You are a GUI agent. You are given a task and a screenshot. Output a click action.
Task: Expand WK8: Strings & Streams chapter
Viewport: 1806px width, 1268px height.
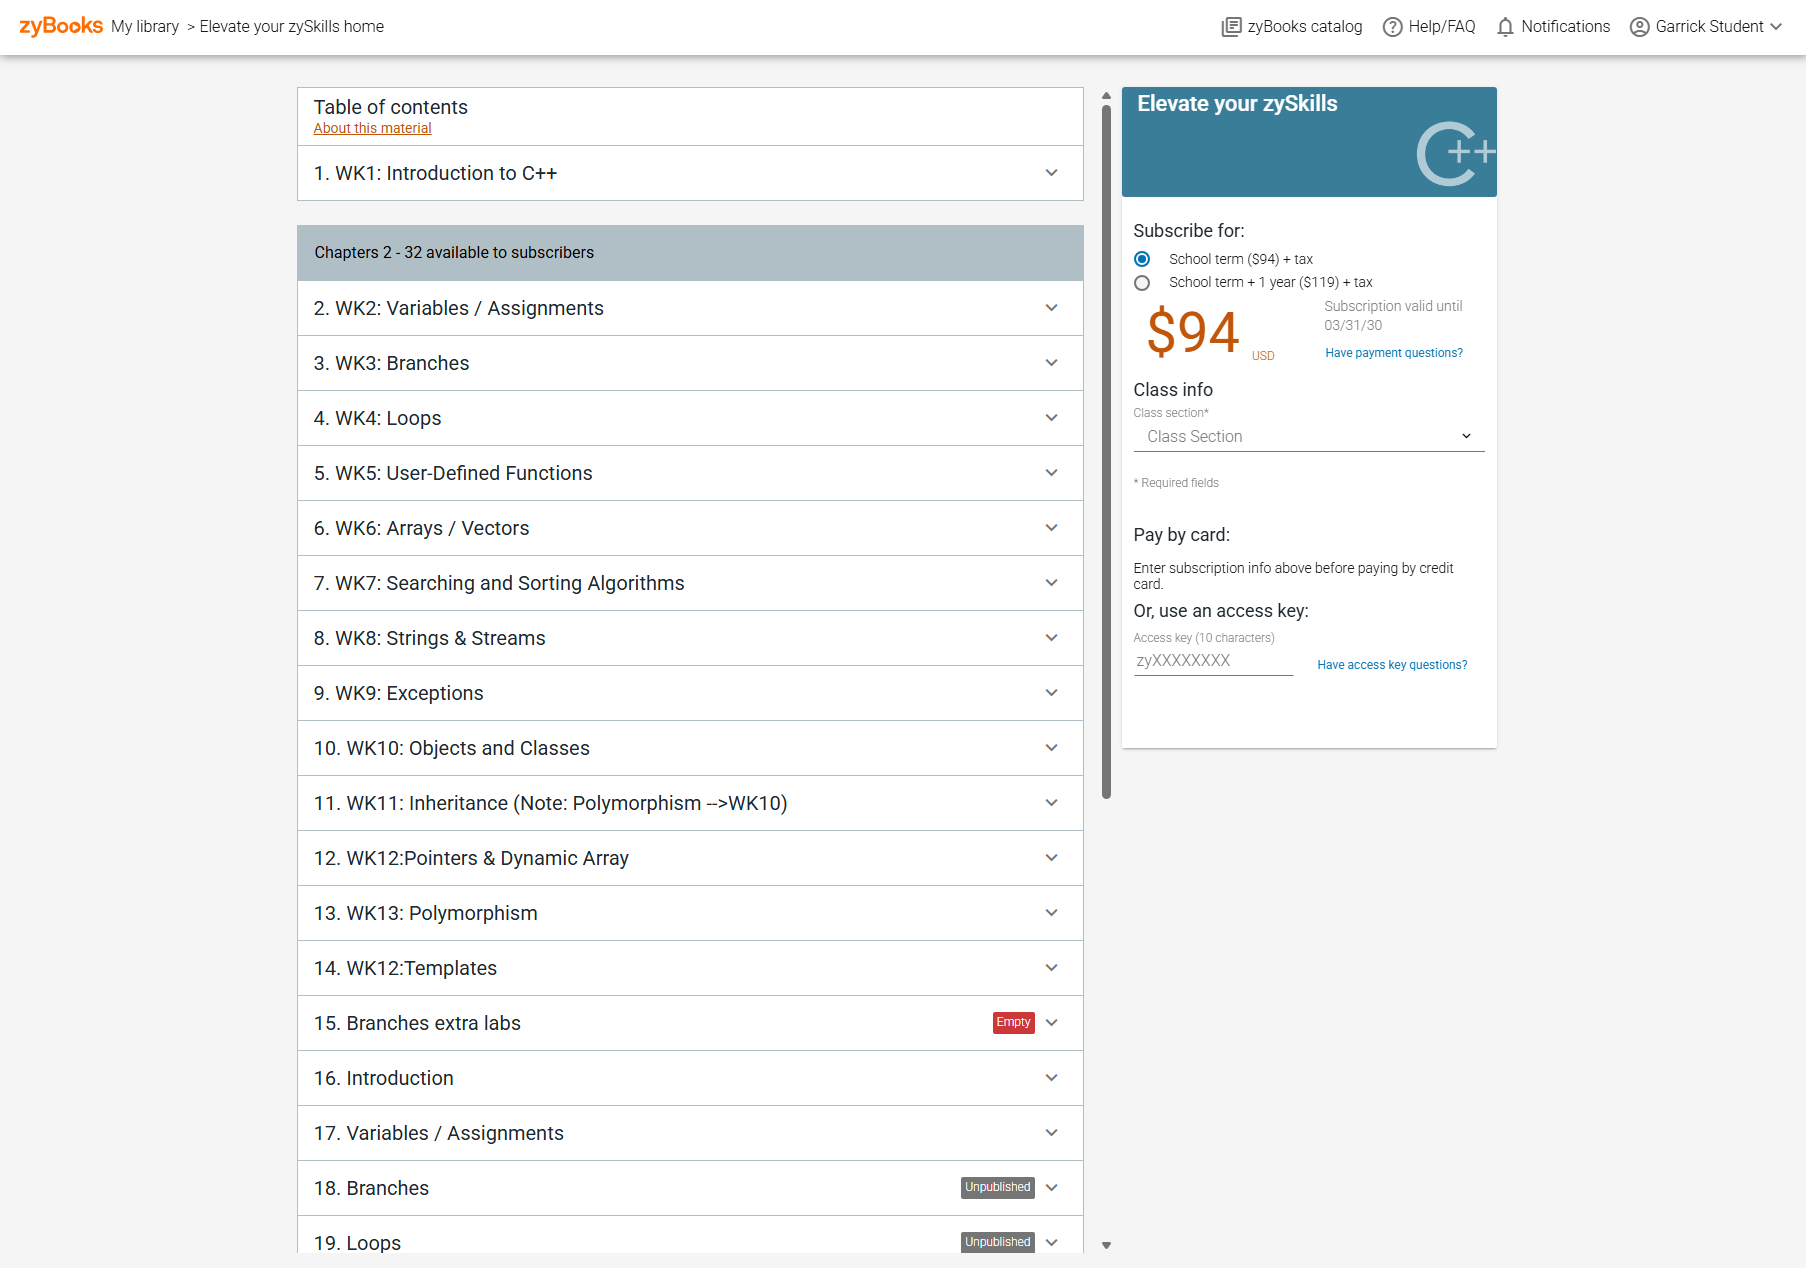[690, 638]
